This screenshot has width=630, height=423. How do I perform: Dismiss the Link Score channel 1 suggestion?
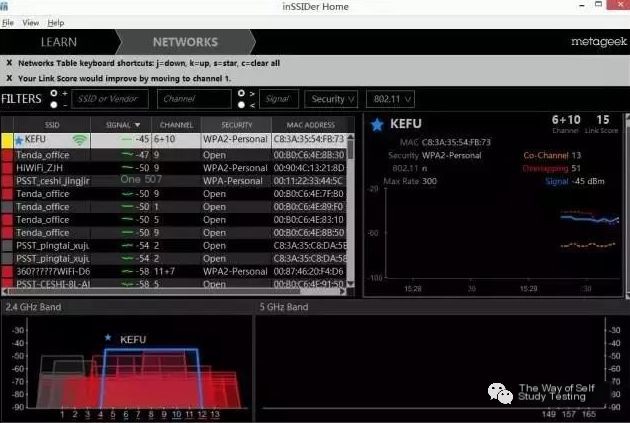(x=9, y=78)
